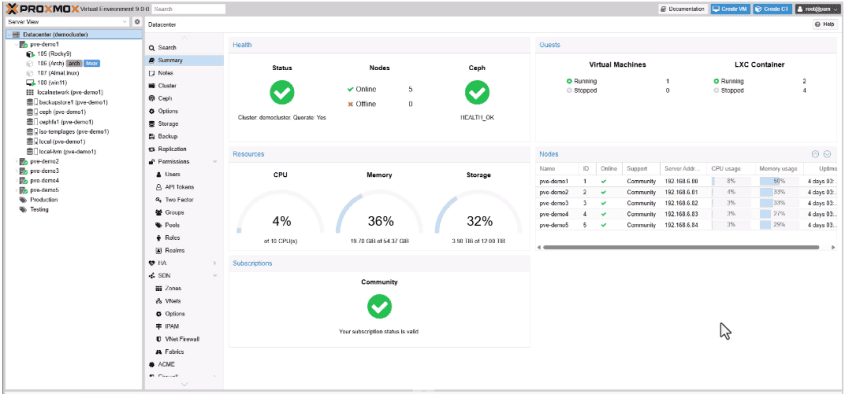Expand the pve-demo2 node in the tree
This screenshot has height=394, width=844.
click(x=16, y=161)
